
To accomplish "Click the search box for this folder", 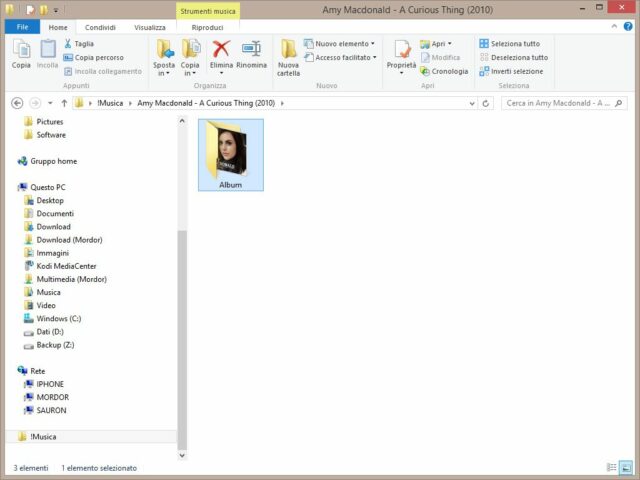I will coord(560,103).
